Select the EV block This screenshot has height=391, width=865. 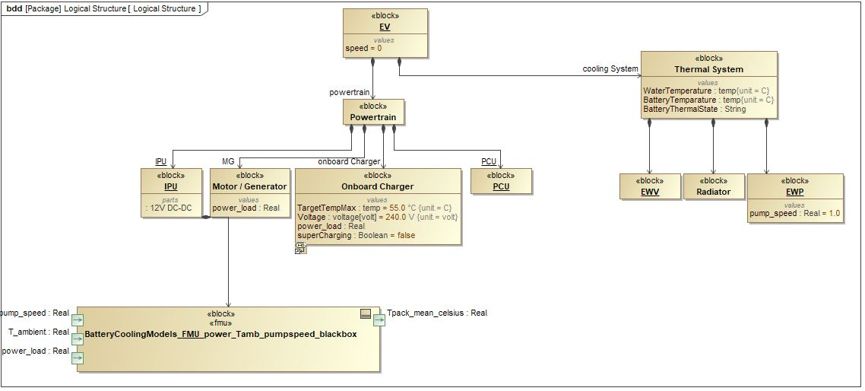pos(385,33)
